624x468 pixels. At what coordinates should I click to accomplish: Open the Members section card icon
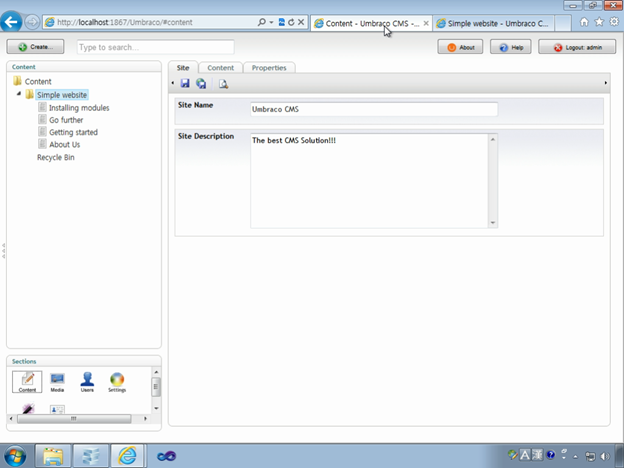pyautogui.click(x=57, y=409)
